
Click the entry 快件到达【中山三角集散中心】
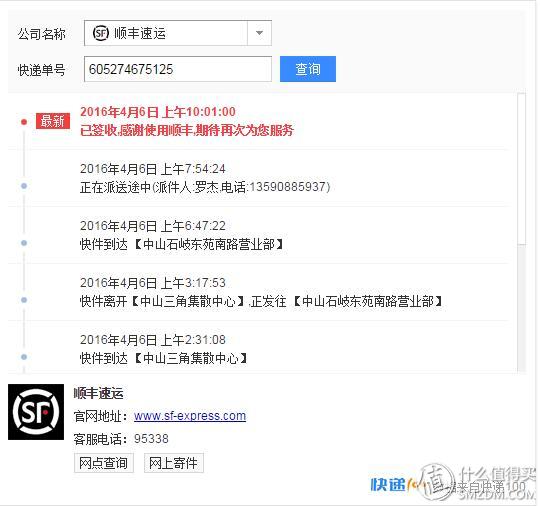tap(164, 358)
